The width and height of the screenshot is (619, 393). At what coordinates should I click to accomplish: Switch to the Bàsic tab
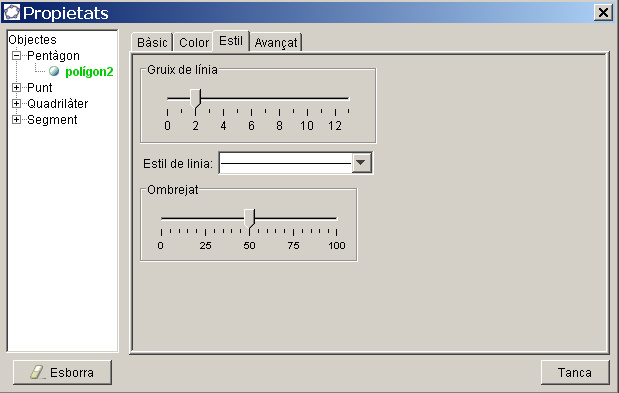152,42
